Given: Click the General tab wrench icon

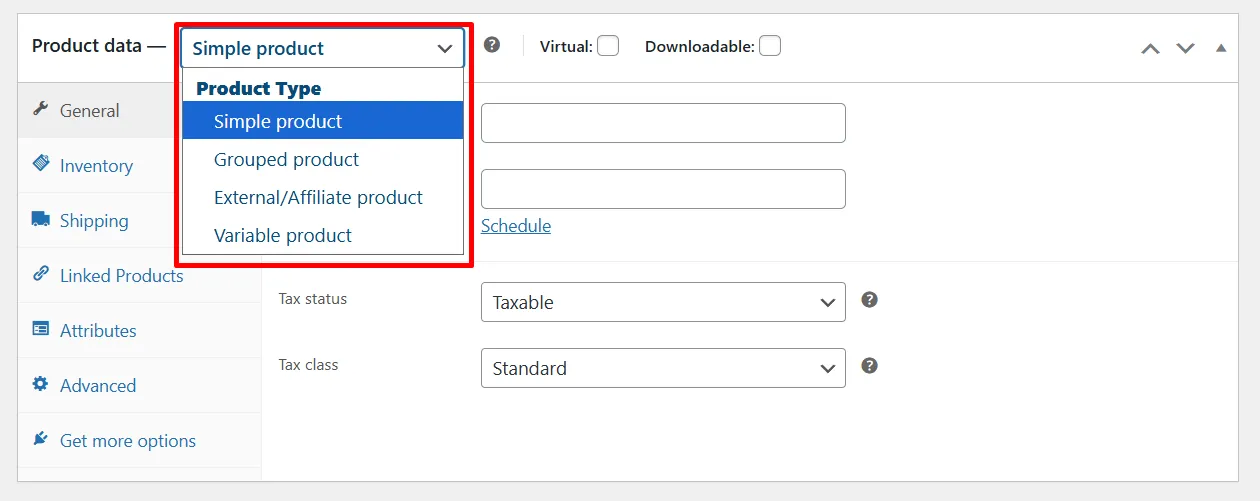Looking at the screenshot, I should [x=41, y=109].
